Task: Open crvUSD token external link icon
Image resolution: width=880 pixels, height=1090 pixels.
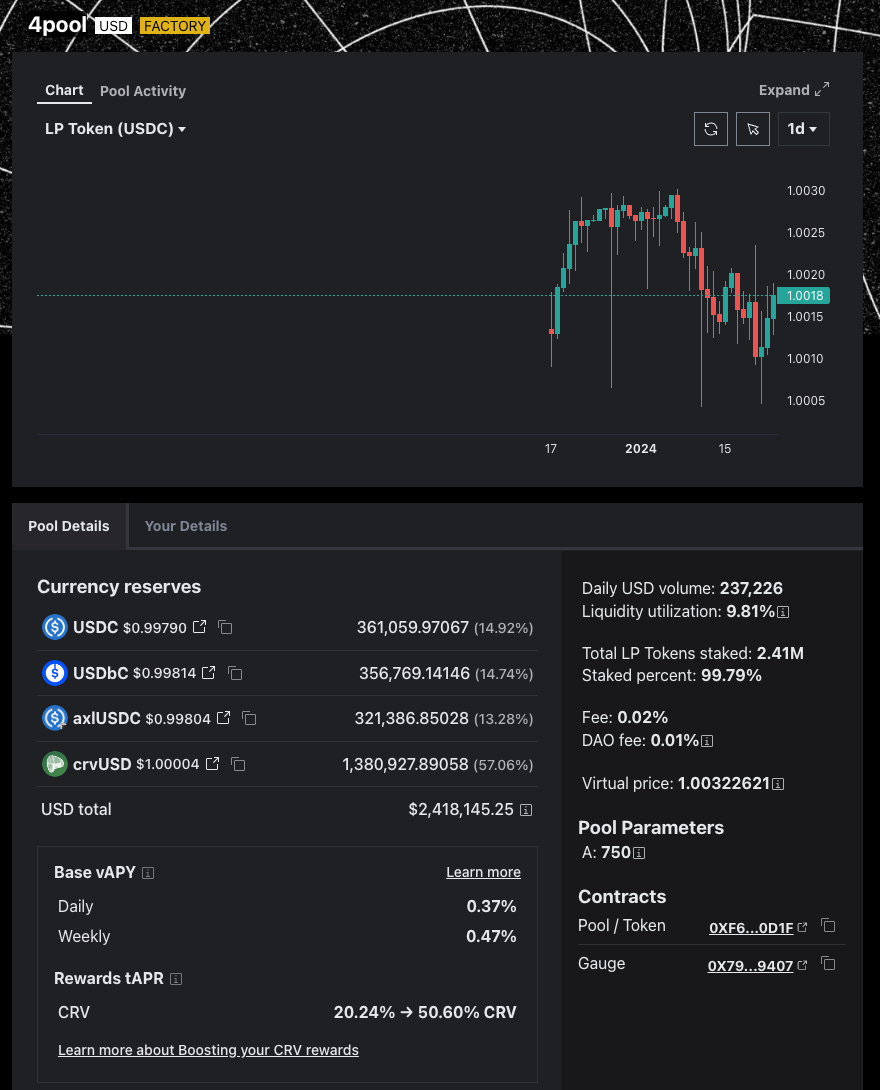Action: pos(213,763)
